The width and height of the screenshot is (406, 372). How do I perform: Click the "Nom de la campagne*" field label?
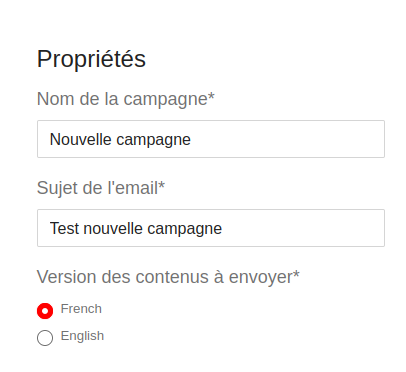pos(126,99)
